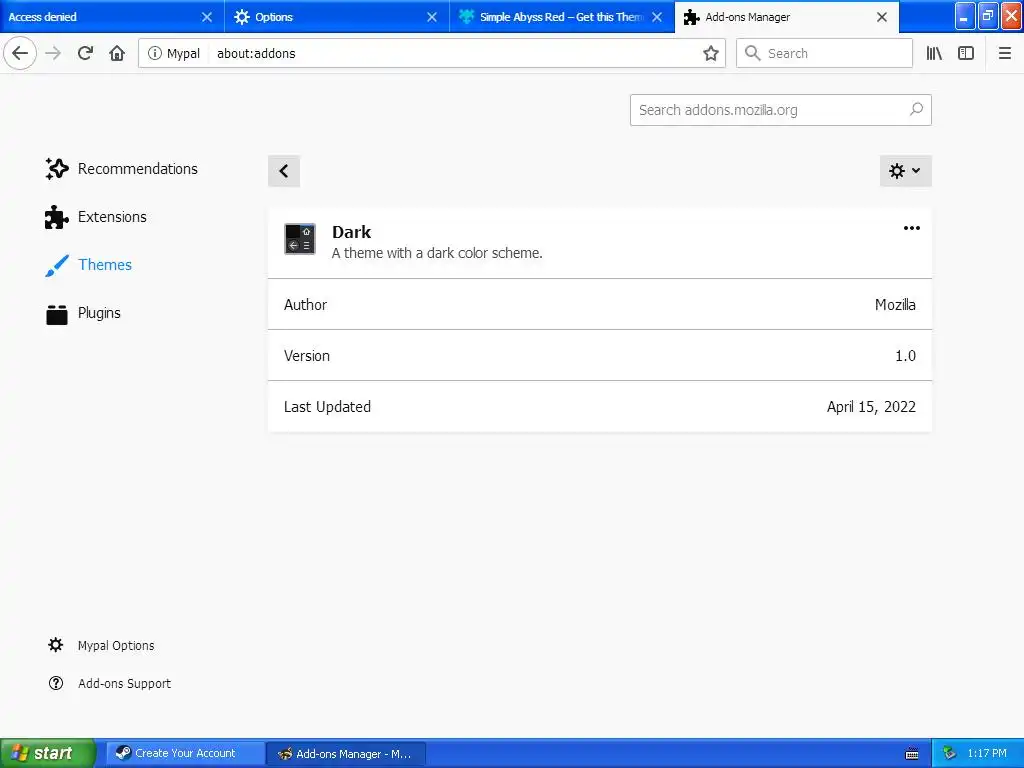The width and height of the screenshot is (1024, 768).
Task: Click Add-ons Manager taskbar button
Action: point(347,753)
